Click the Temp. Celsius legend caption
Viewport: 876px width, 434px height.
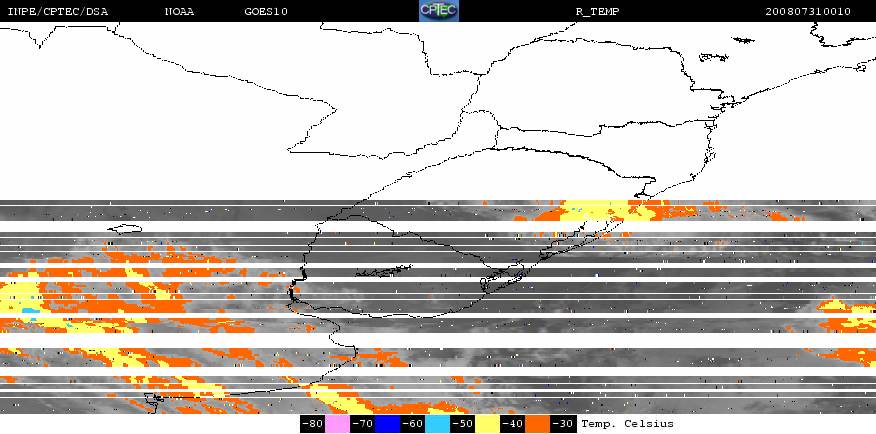pyautogui.click(x=627, y=424)
